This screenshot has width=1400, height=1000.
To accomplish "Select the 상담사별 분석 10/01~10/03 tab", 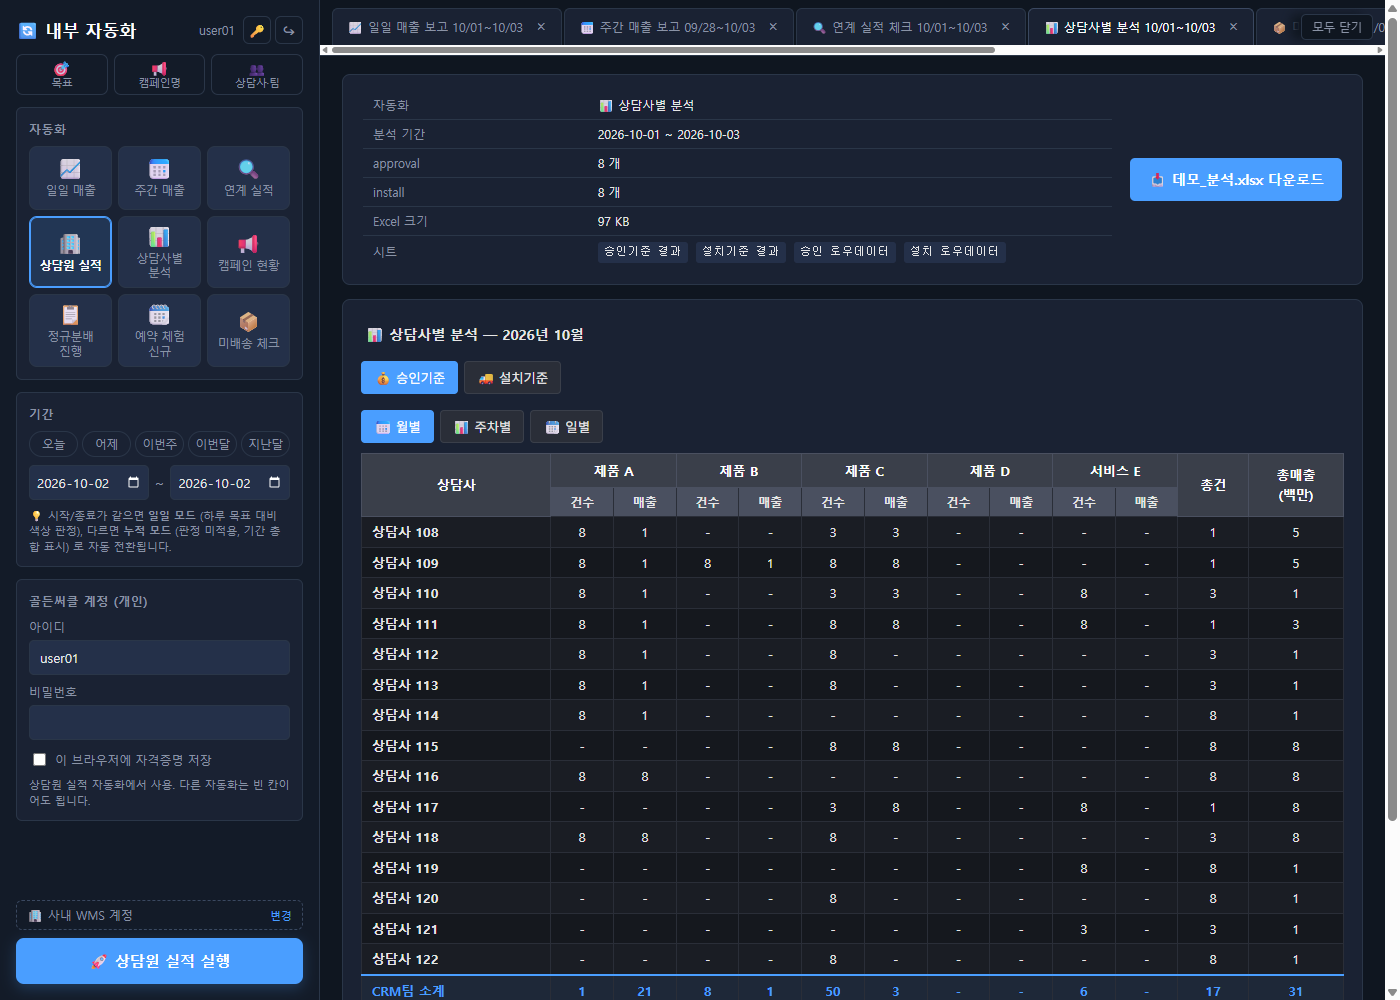I will pyautogui.click(x=1140, y=27).
